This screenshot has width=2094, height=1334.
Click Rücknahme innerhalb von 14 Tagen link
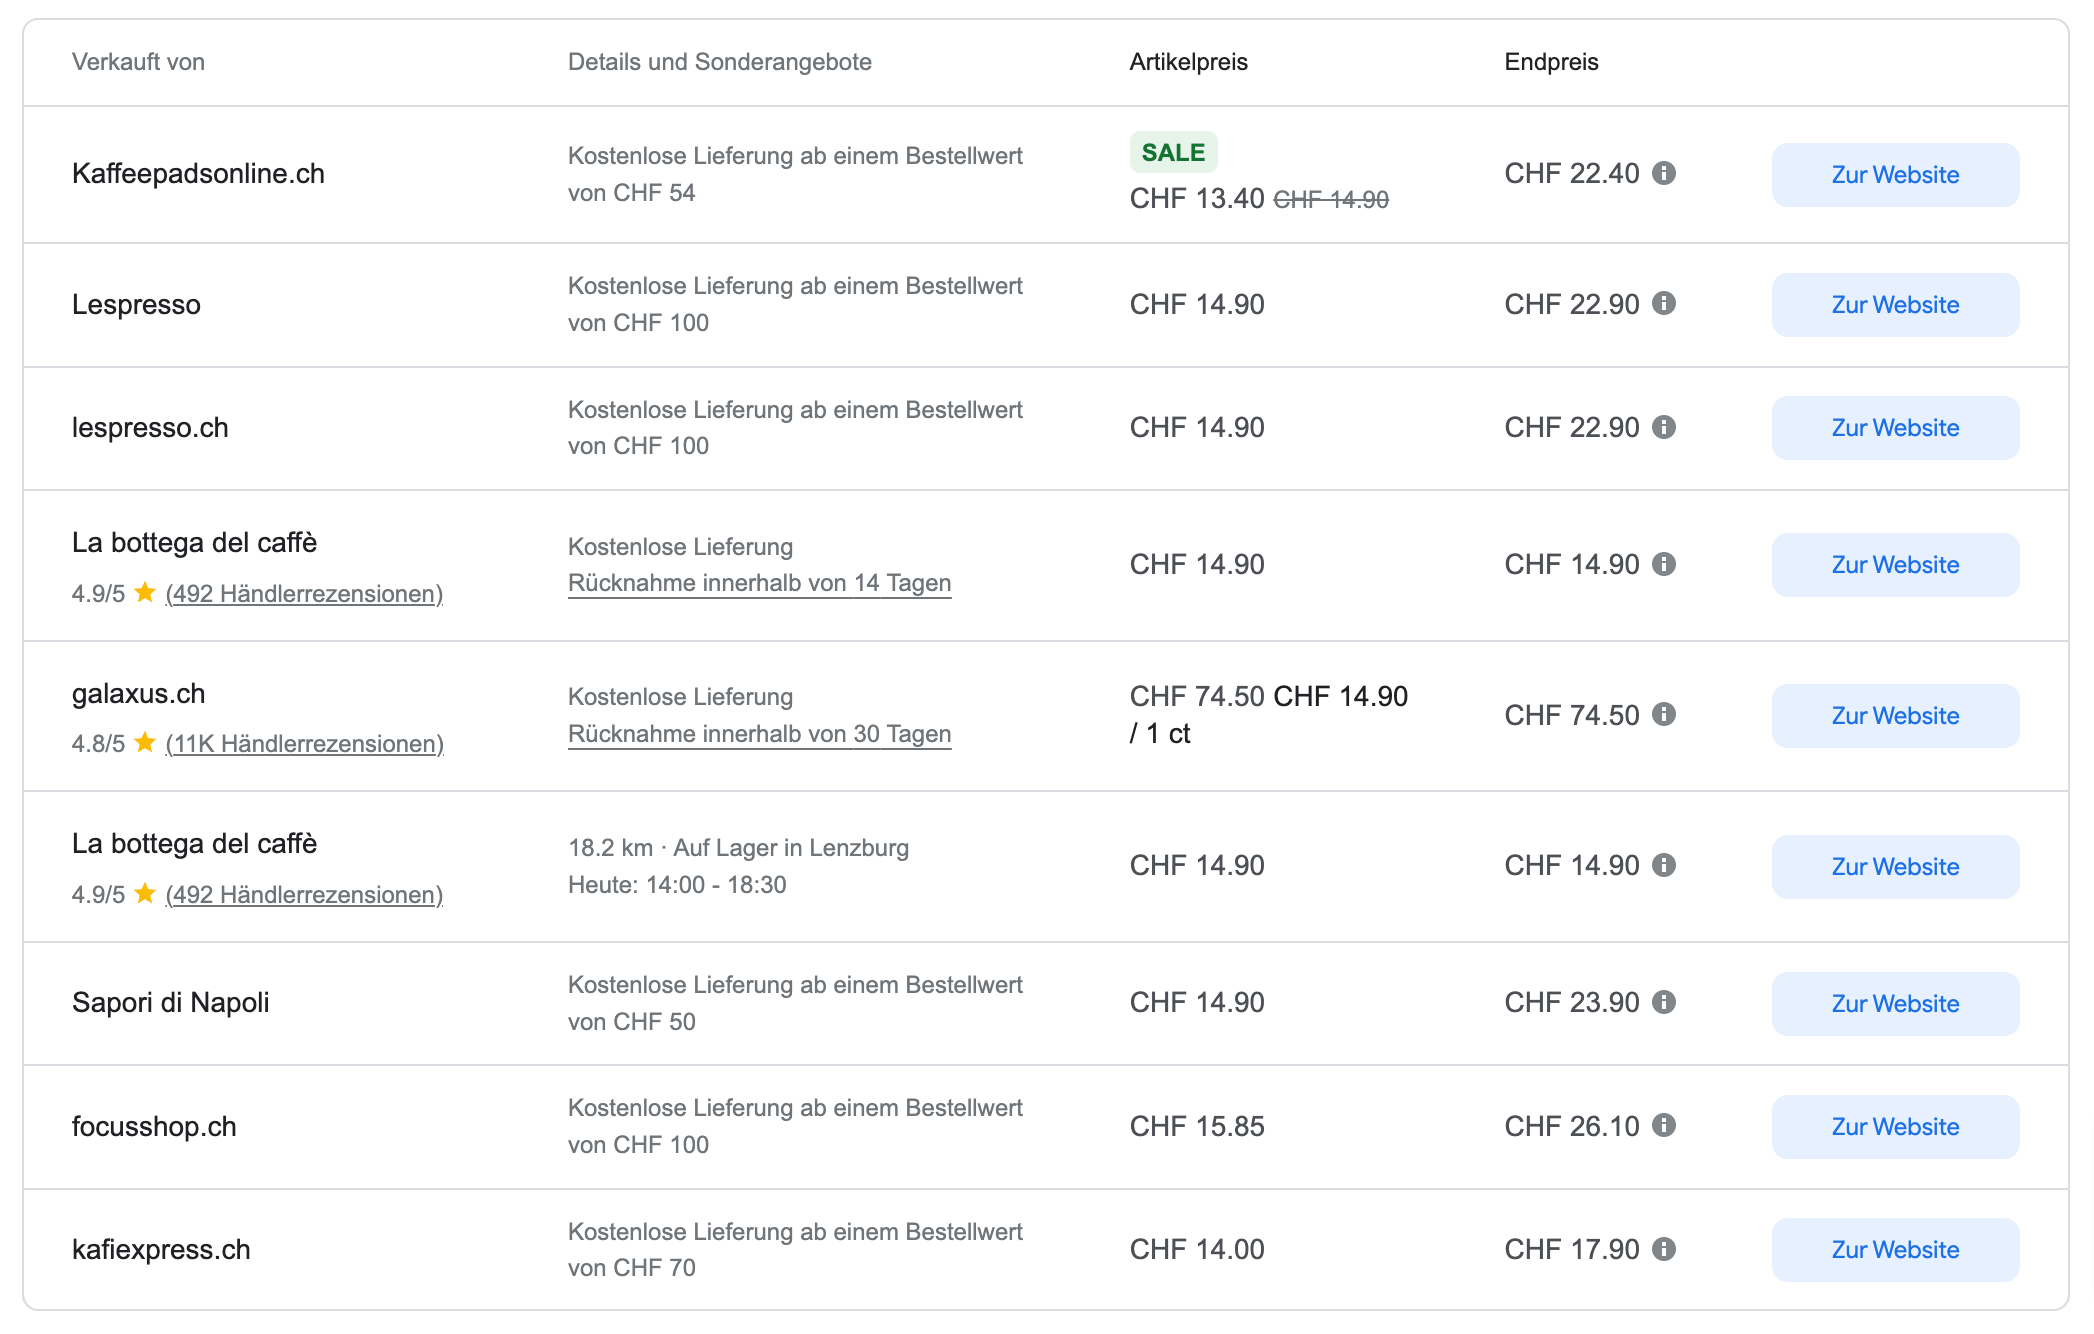(x=759, y=583)
